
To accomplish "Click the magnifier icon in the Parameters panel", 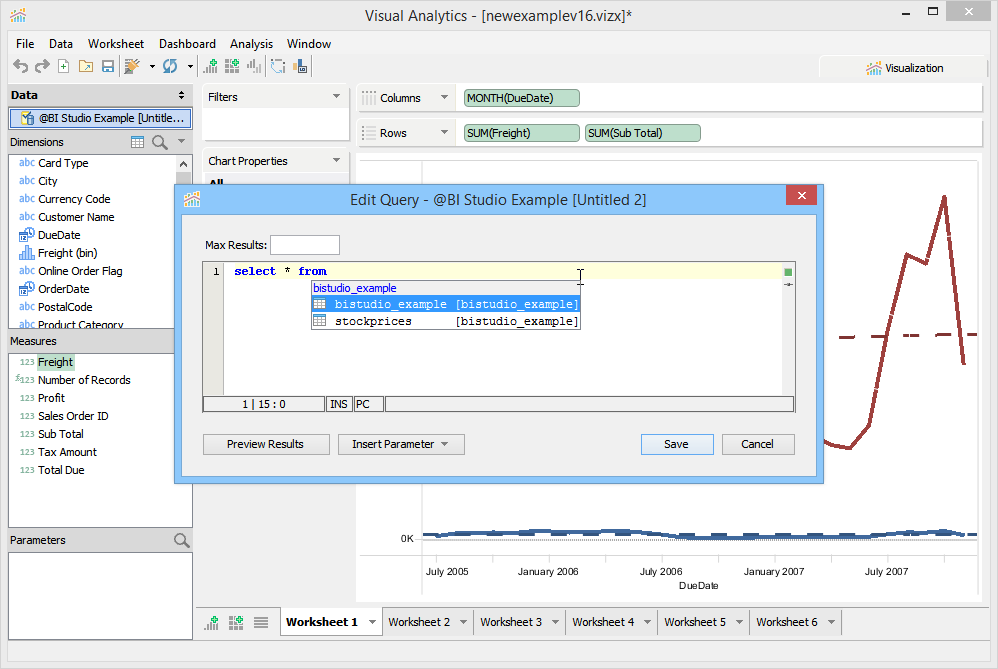I will tap(181, 540).
